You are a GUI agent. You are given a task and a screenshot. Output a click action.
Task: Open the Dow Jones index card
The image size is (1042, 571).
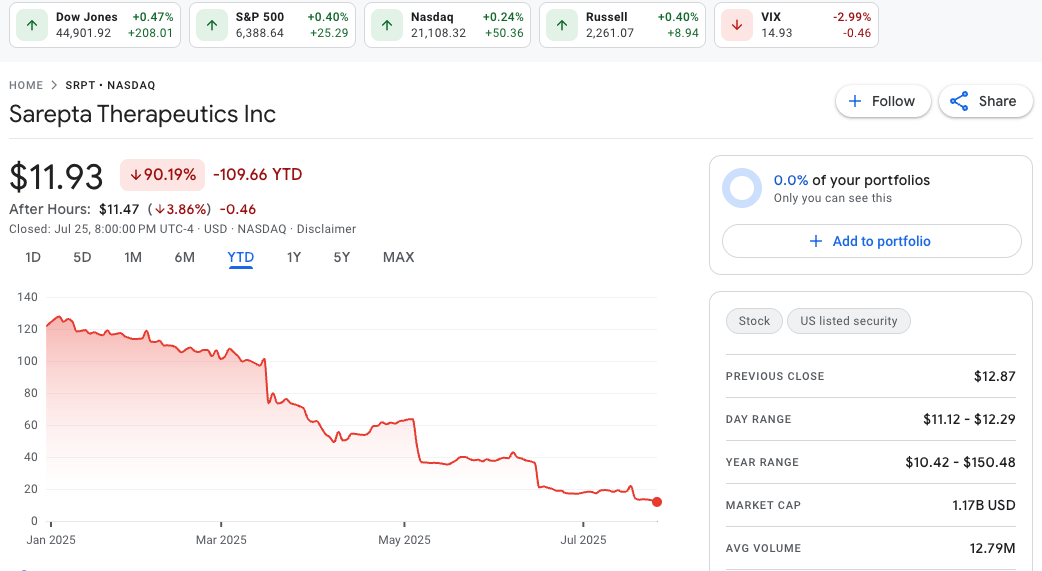click(x=95, y=25)
